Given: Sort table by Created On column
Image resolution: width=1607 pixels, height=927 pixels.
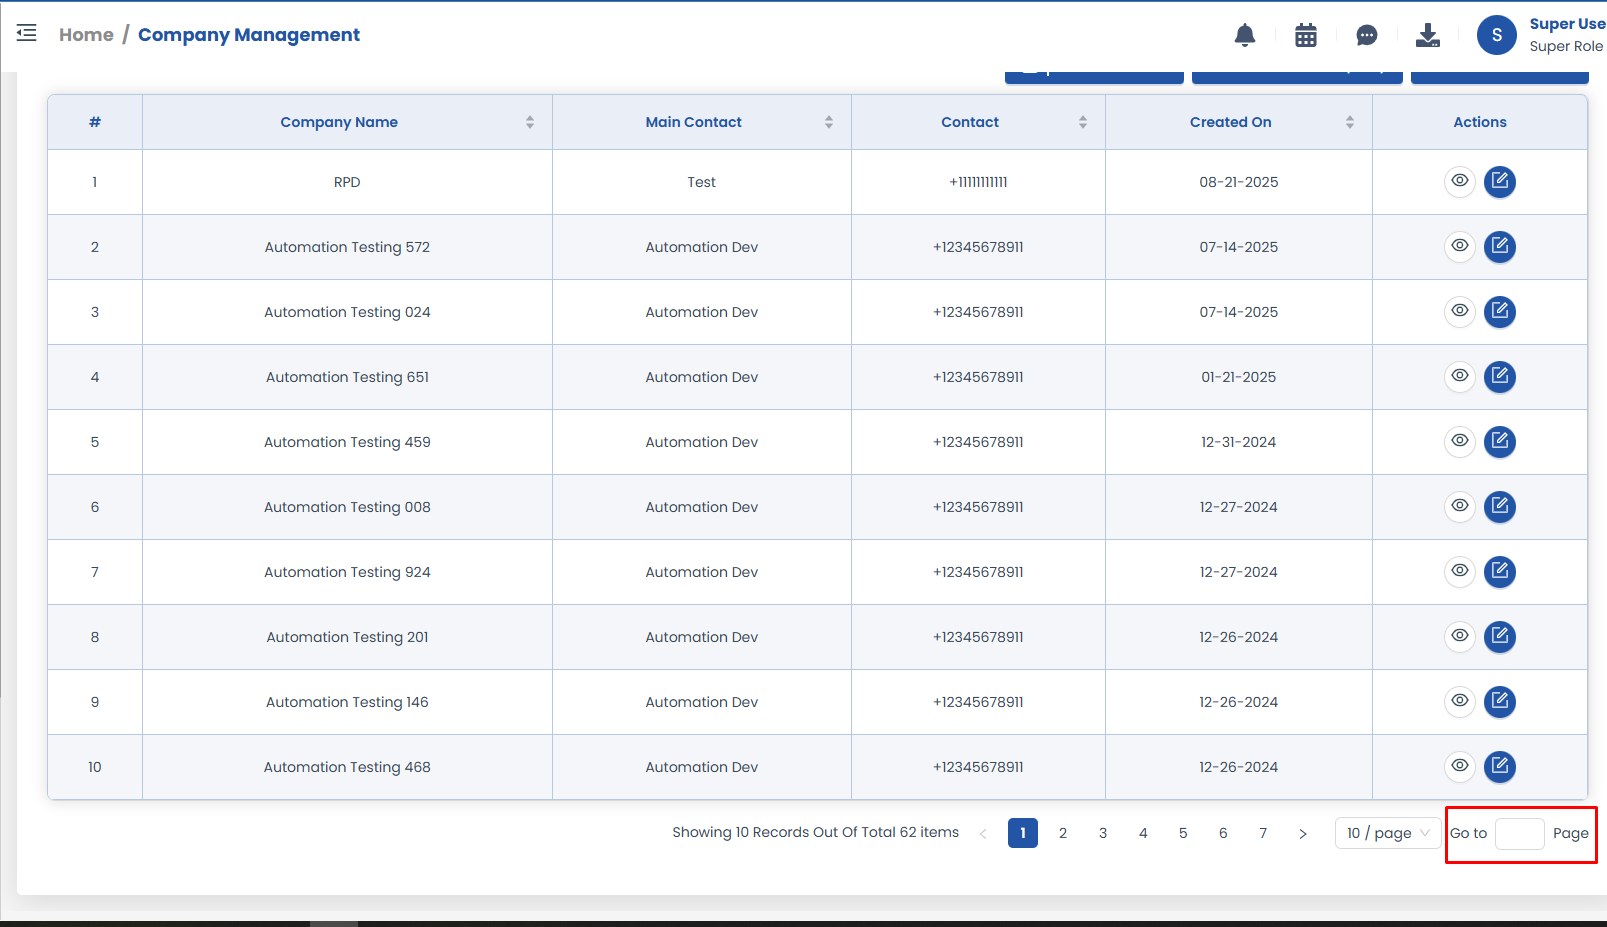Looking at the screenshot, I should (1349, 122).
